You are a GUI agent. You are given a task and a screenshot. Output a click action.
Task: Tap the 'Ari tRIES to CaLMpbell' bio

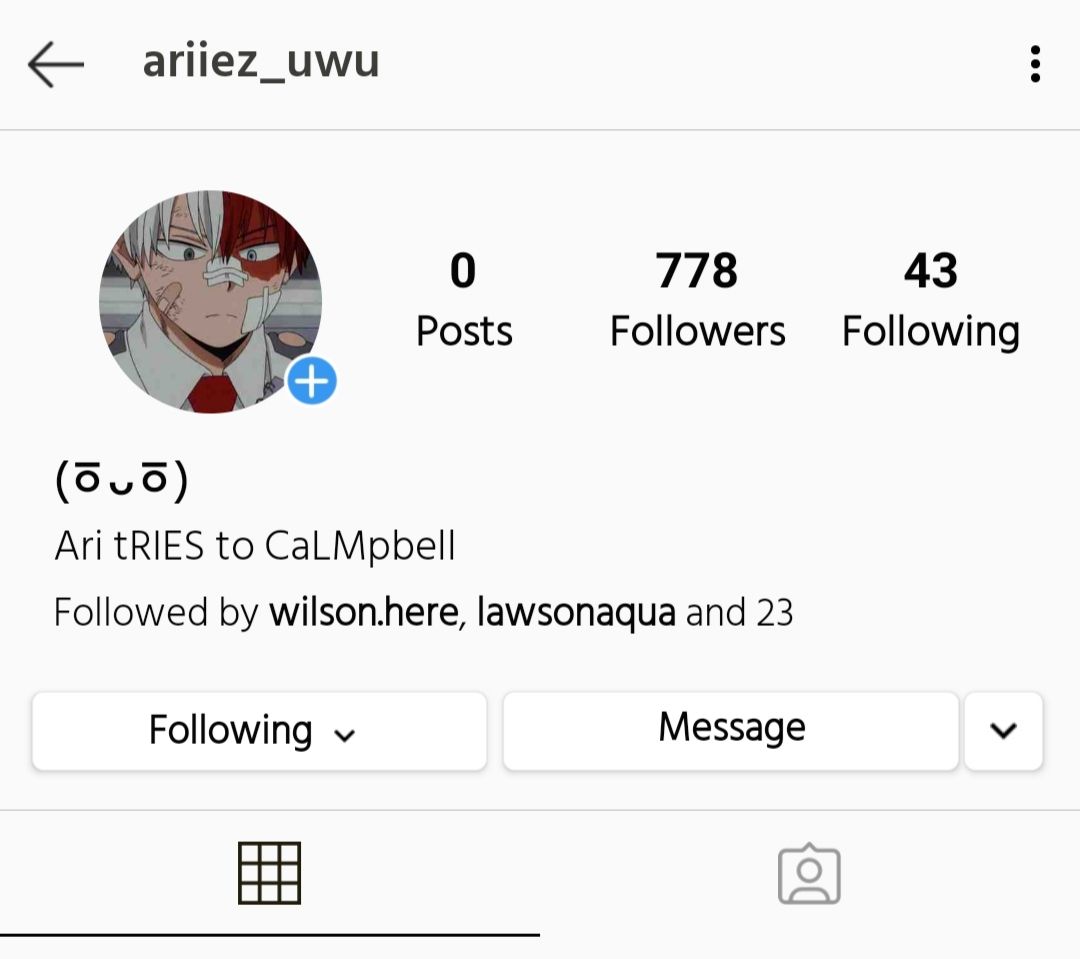click(255, 546)
